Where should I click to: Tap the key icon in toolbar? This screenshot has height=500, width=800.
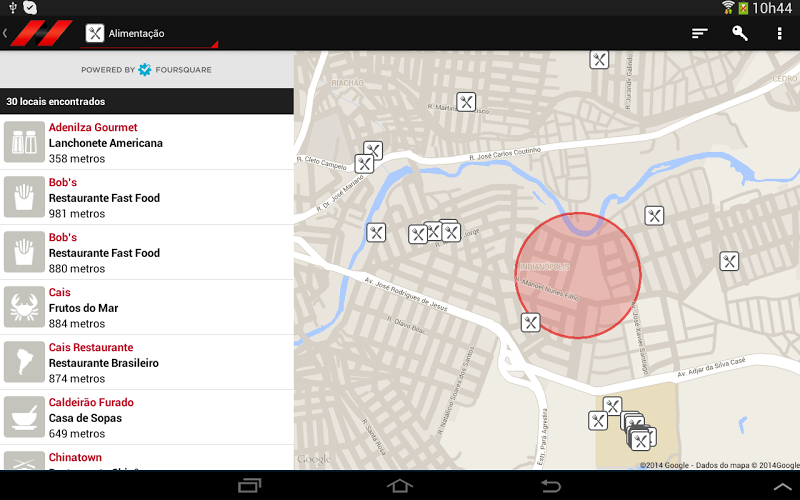coord(740,33)
